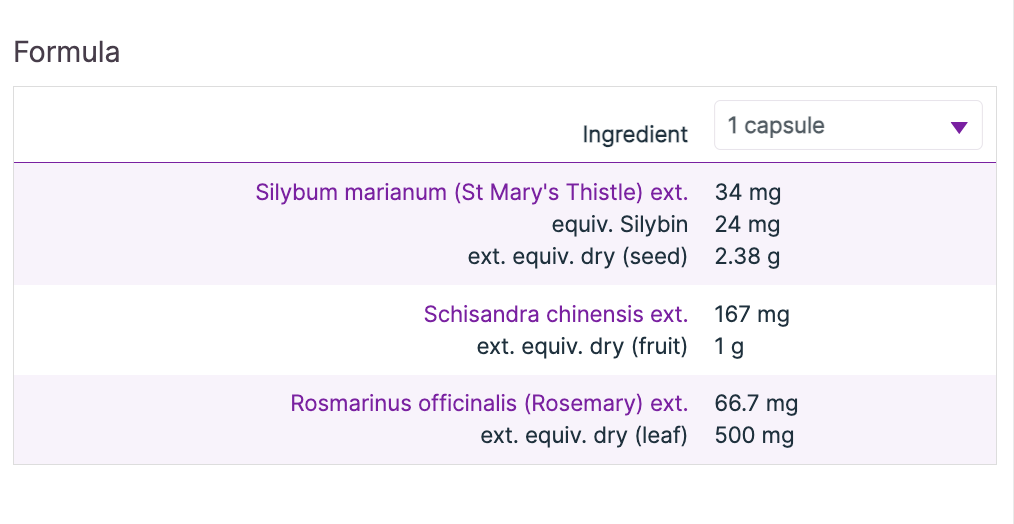Click the purple dropdown arrow triangle

958,127
